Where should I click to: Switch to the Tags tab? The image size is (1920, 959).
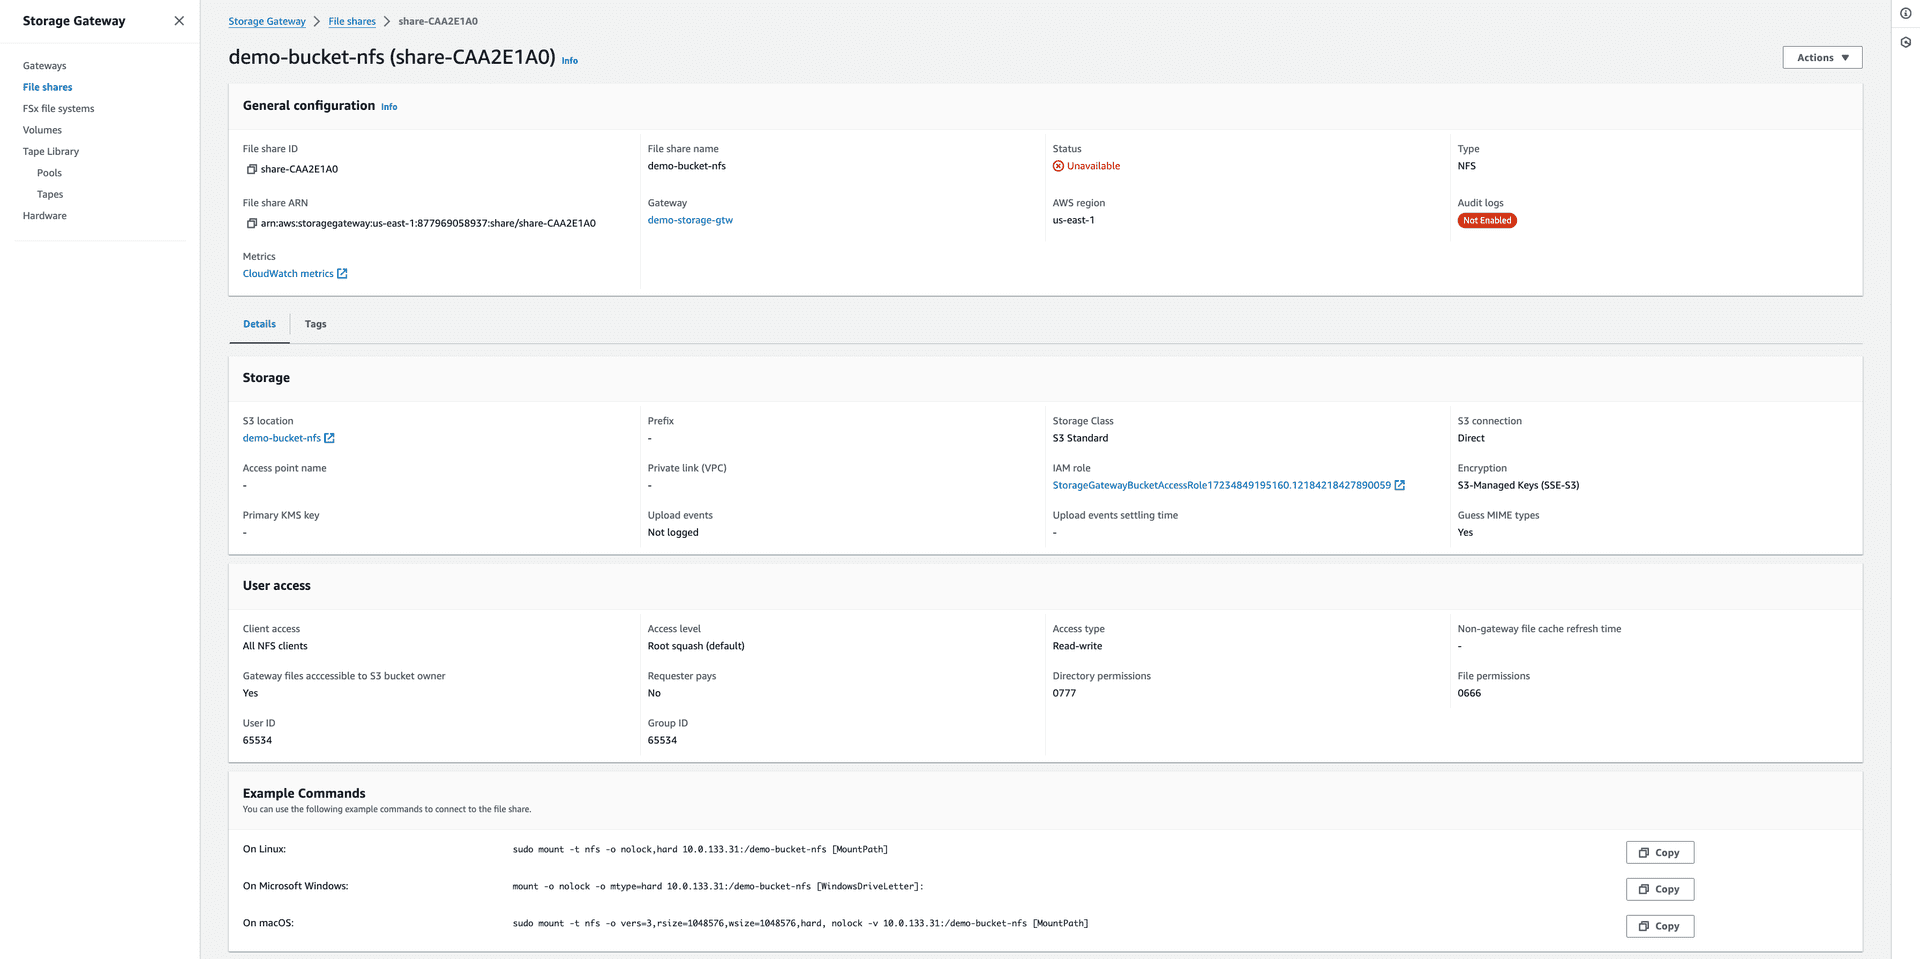315,324
